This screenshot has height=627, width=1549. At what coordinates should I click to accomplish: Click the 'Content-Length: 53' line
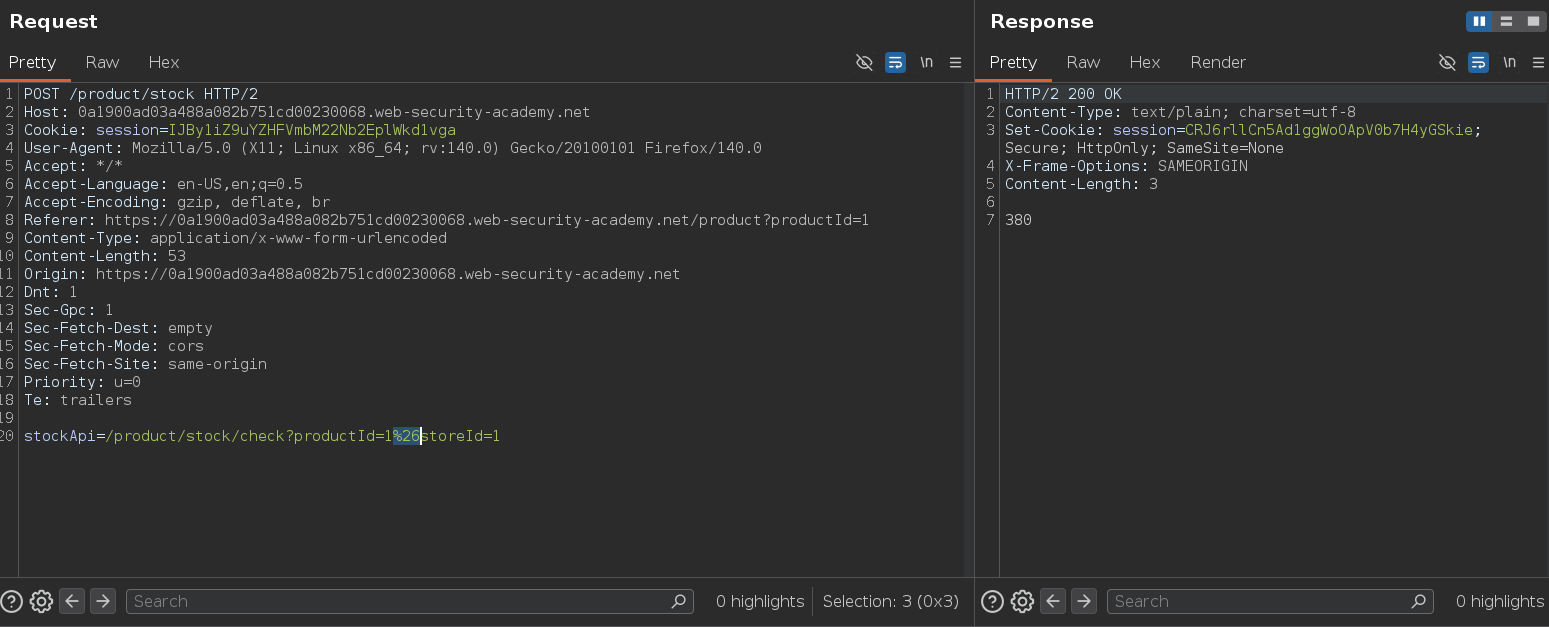point(105,256)
